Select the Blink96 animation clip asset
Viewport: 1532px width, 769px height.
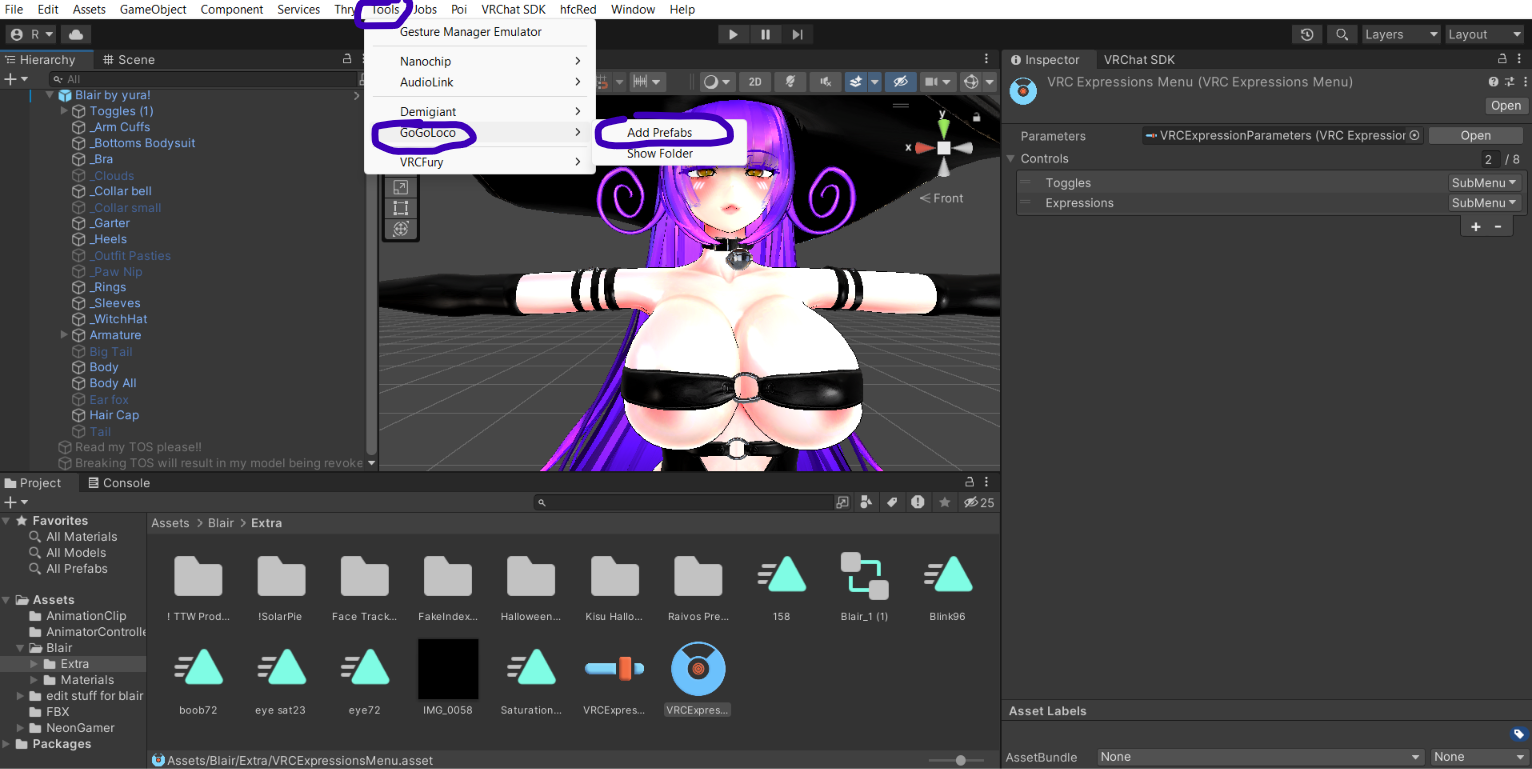coord(946,576)
